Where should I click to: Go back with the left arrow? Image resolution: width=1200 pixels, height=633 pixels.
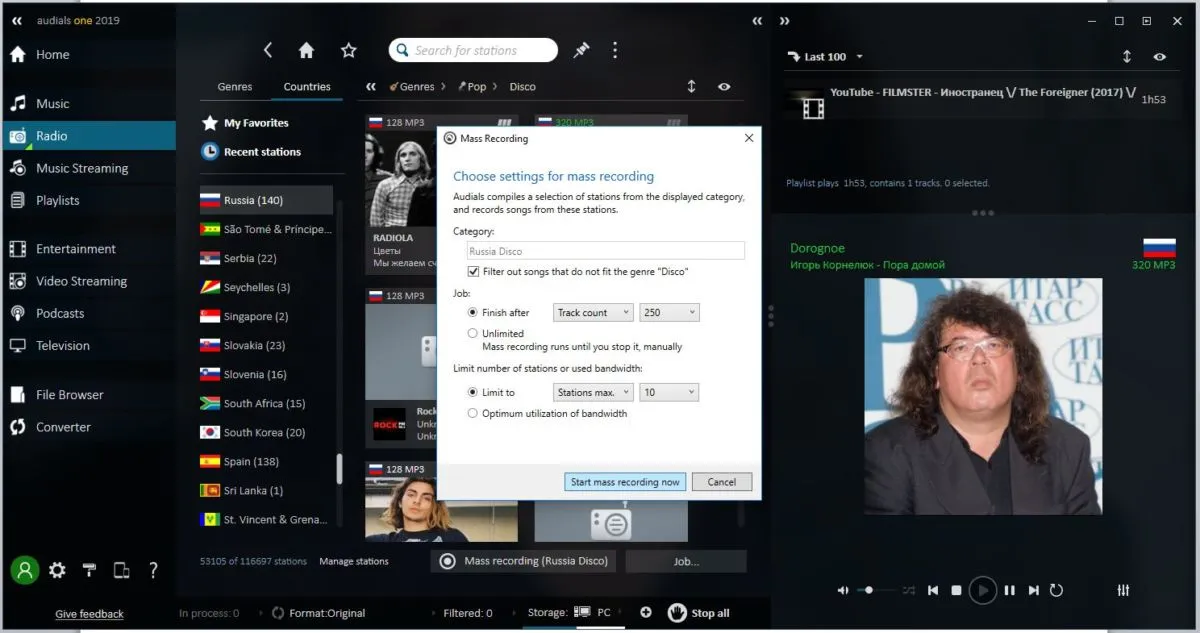(x=267, y=50)
